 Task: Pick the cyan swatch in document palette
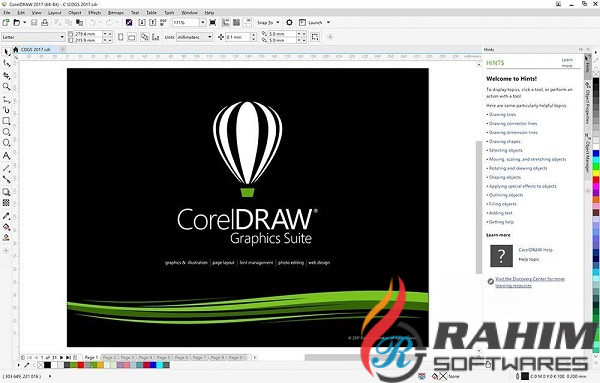pyautogui.click(x=159, y=365)
